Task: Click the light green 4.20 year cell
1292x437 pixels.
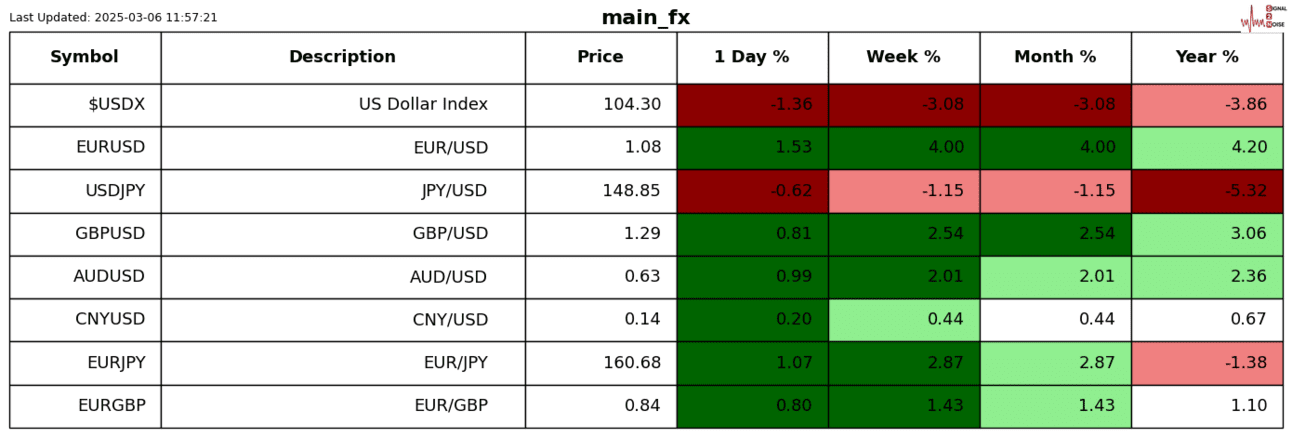Action: (1206, 147)
